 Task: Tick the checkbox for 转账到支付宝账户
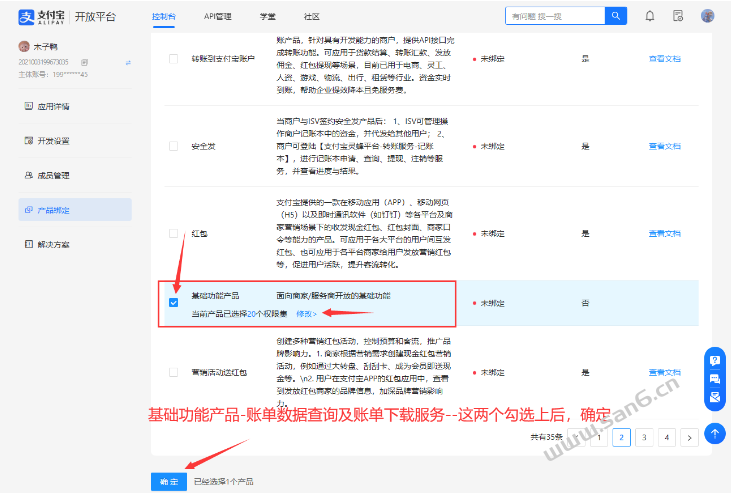tap(173, 59)
